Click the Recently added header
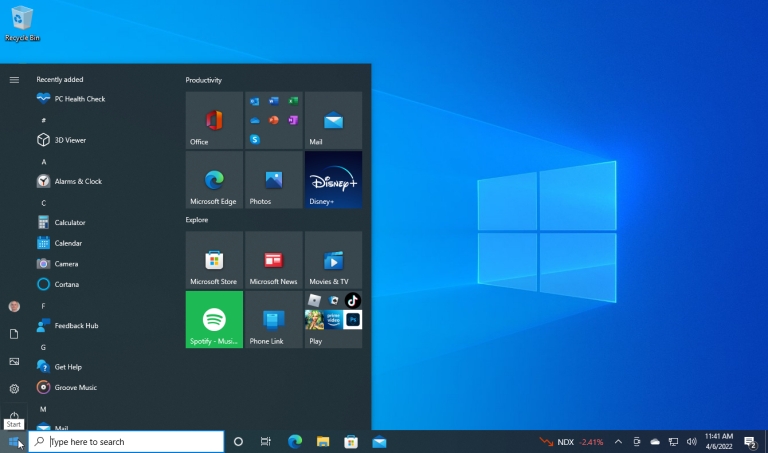The image size is (768, 453). pos(60,79)
